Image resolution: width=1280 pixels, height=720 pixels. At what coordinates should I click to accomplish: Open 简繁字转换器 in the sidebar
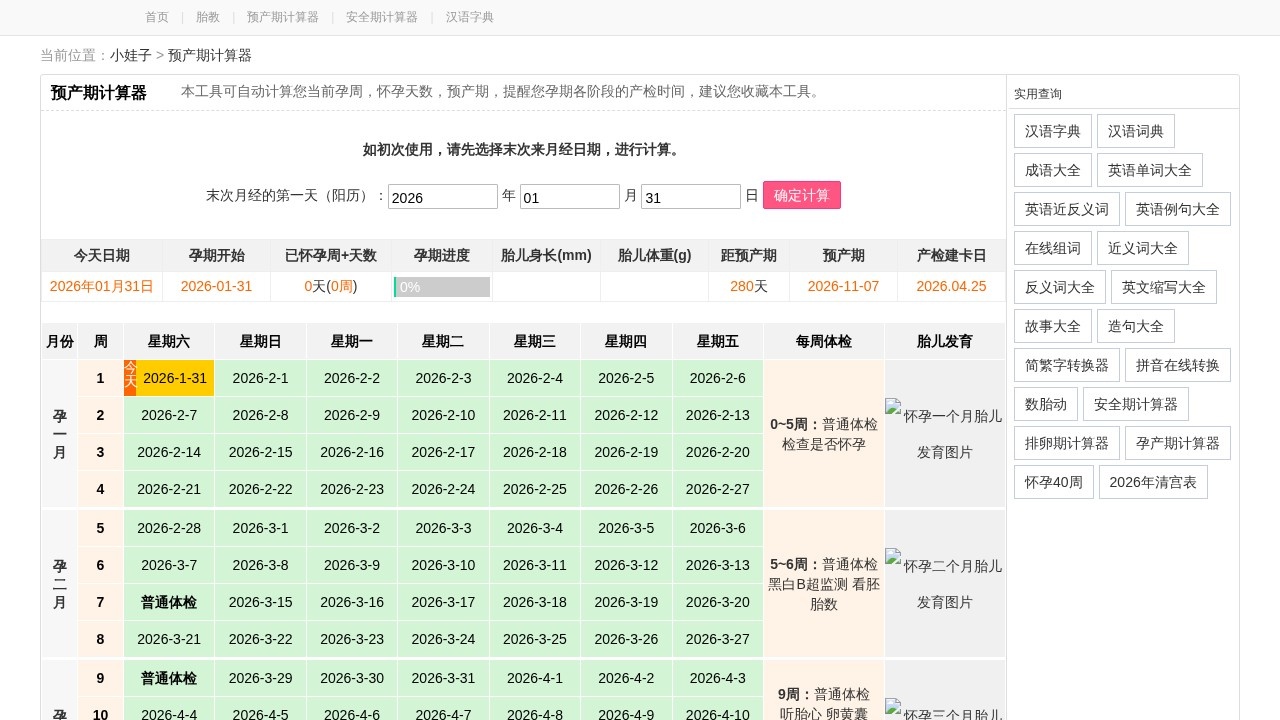(x=1066, y=365)
